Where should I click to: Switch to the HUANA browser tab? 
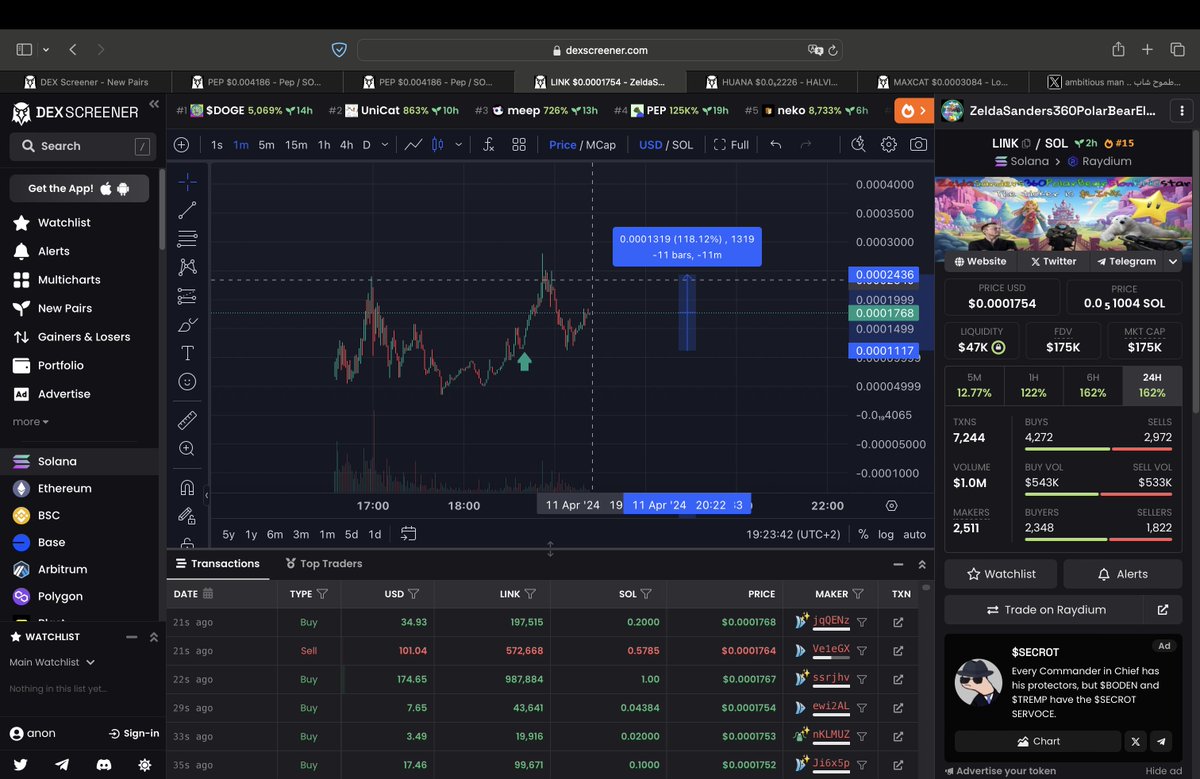(x=771, y=82)
